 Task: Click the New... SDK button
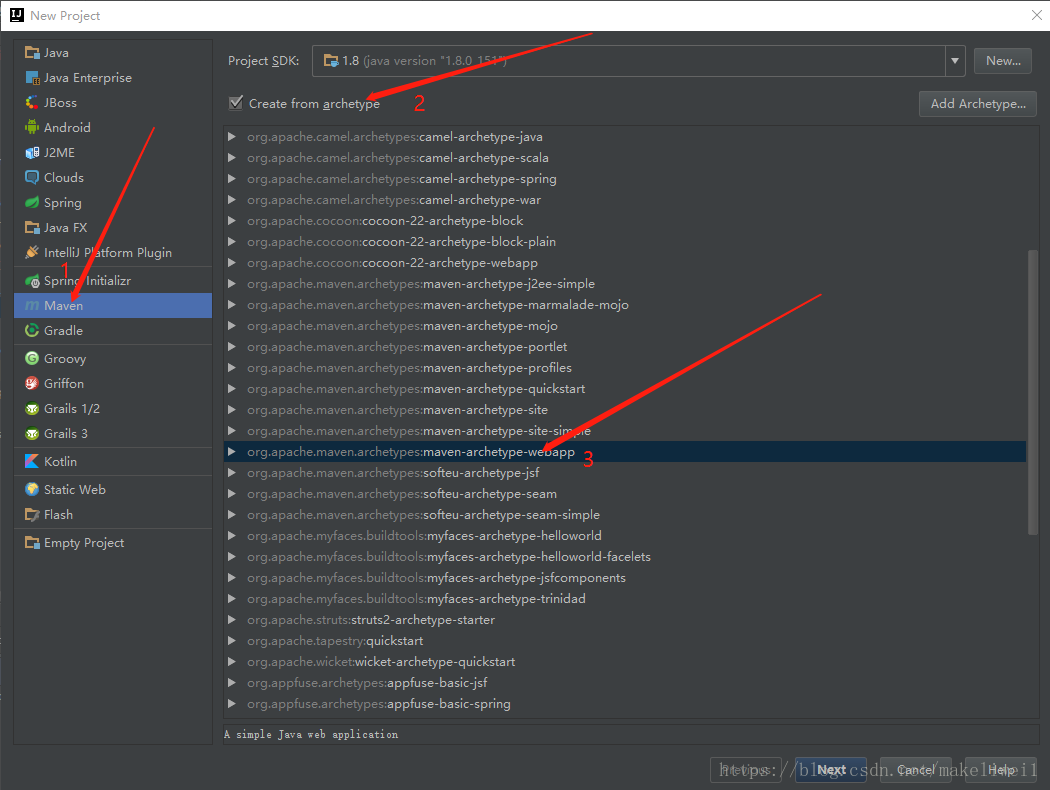[1002, 61]
